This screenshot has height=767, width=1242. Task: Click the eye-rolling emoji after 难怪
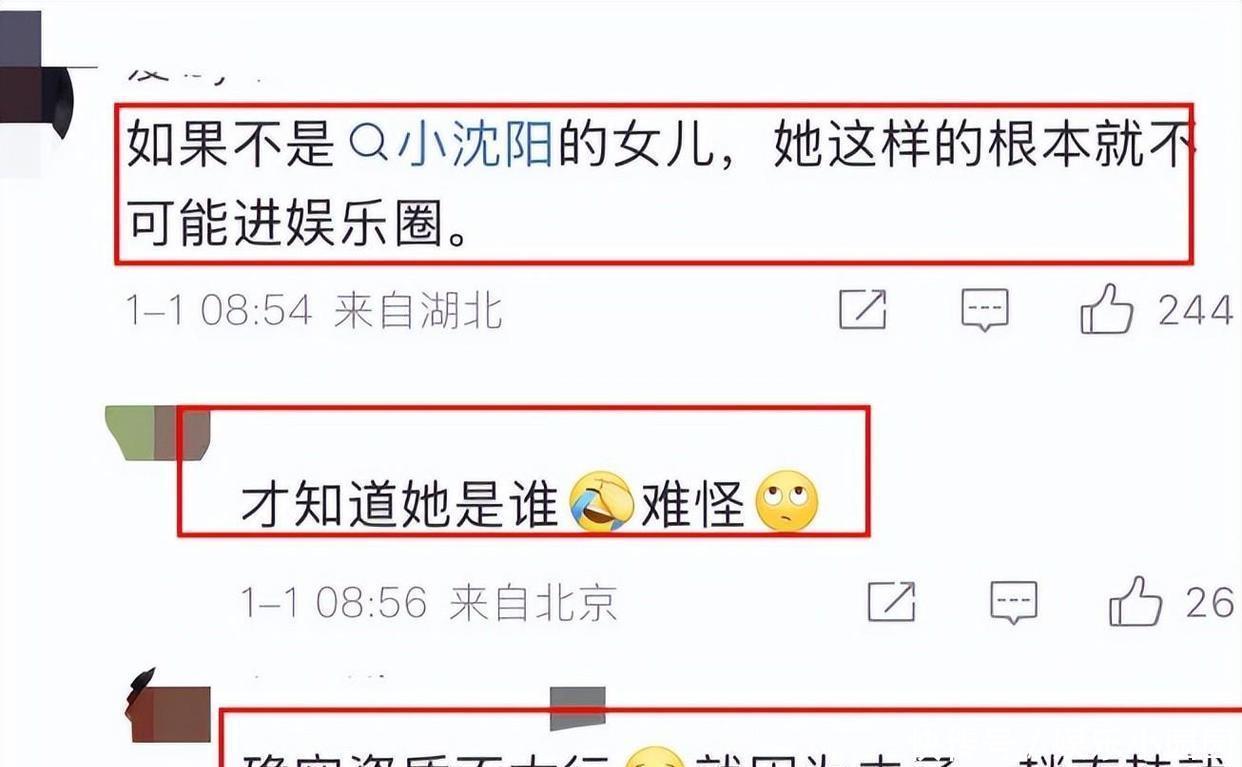point(787,501)
